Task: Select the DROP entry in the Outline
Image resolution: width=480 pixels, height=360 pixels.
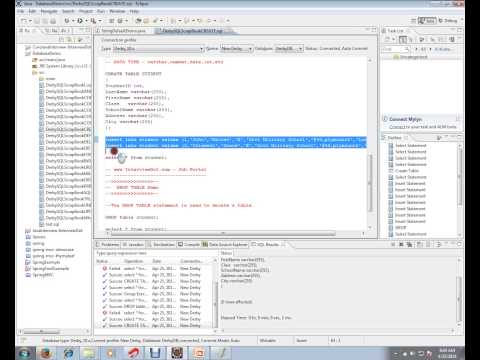Action: pos(398,228)
